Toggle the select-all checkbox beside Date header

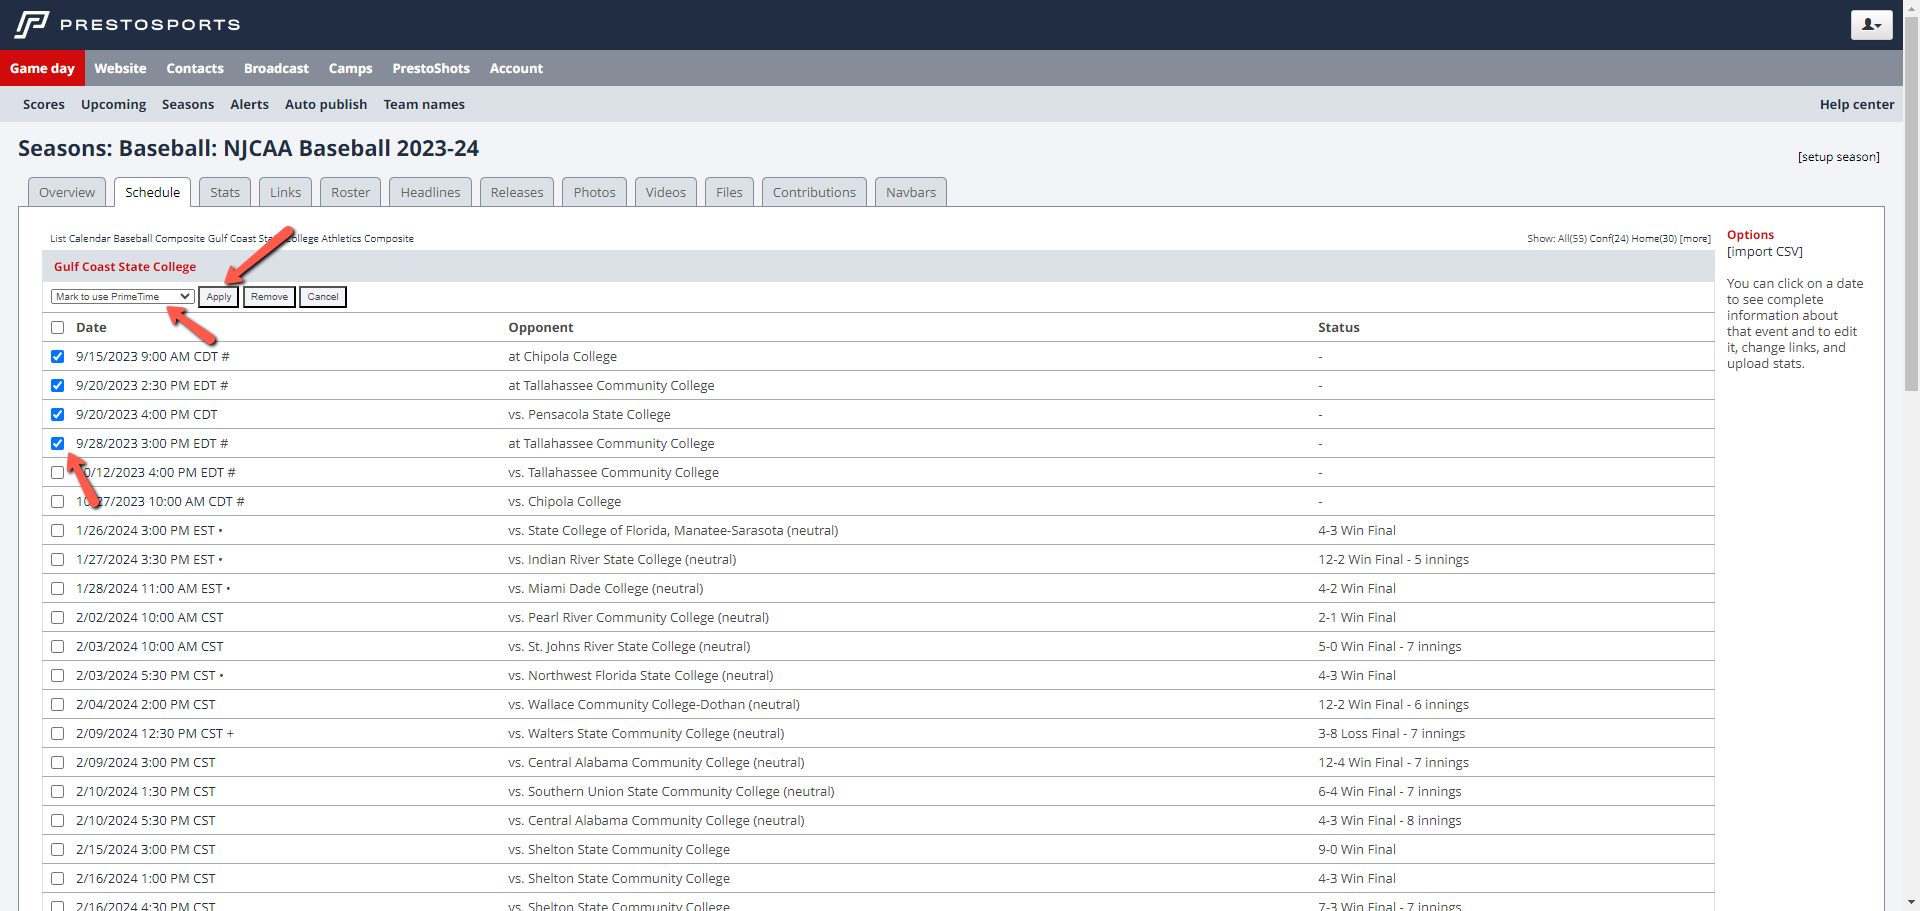tap(57, 328)
